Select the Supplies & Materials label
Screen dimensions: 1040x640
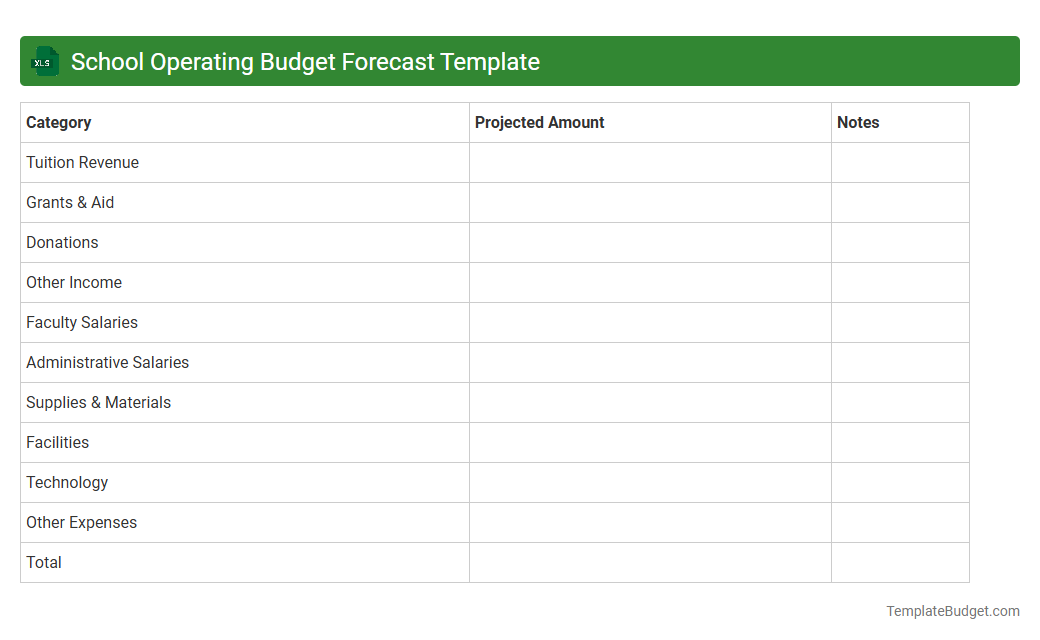[x=98, y=402]
